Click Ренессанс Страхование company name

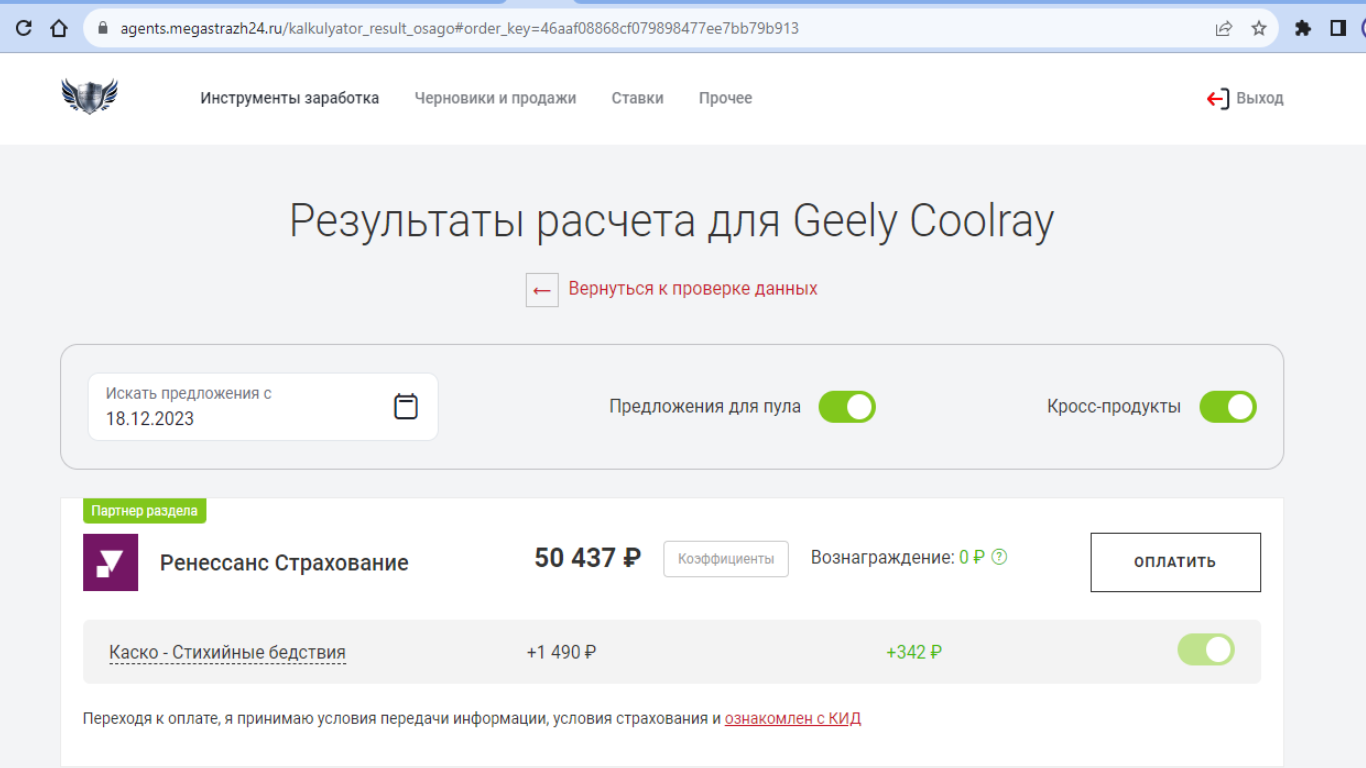(x=284, y=562)
